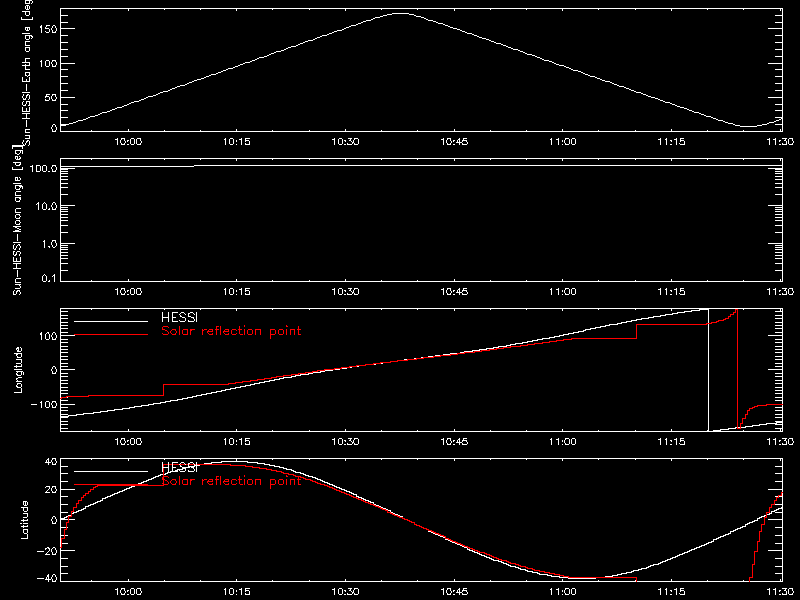800x600 pixels.
Task: Click 10:00 time label under Latitude plot
Action: [x=128, y=592]
